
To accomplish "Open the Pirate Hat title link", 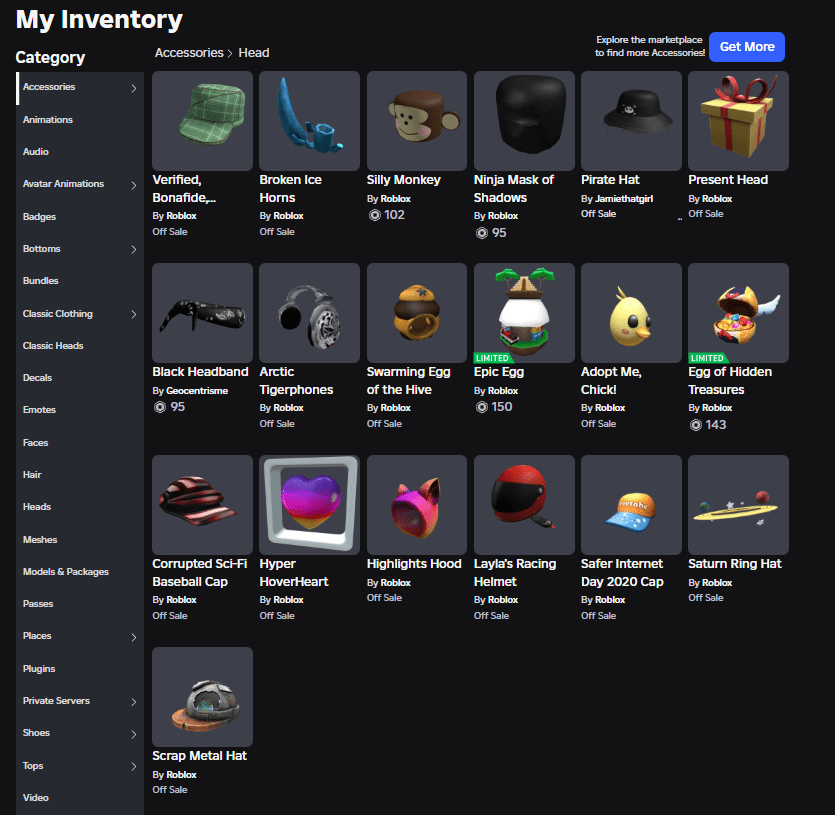I will click(x=610, y=180).
